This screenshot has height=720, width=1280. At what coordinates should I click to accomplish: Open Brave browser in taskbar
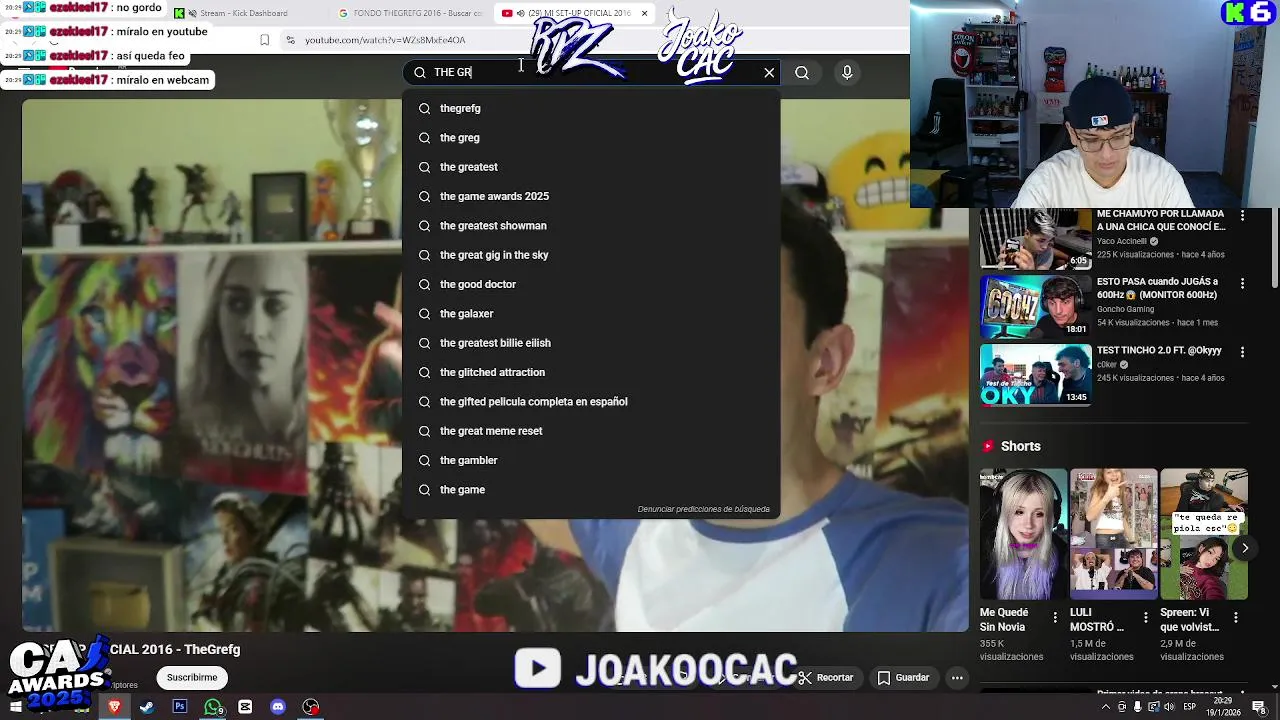(114, 706)
